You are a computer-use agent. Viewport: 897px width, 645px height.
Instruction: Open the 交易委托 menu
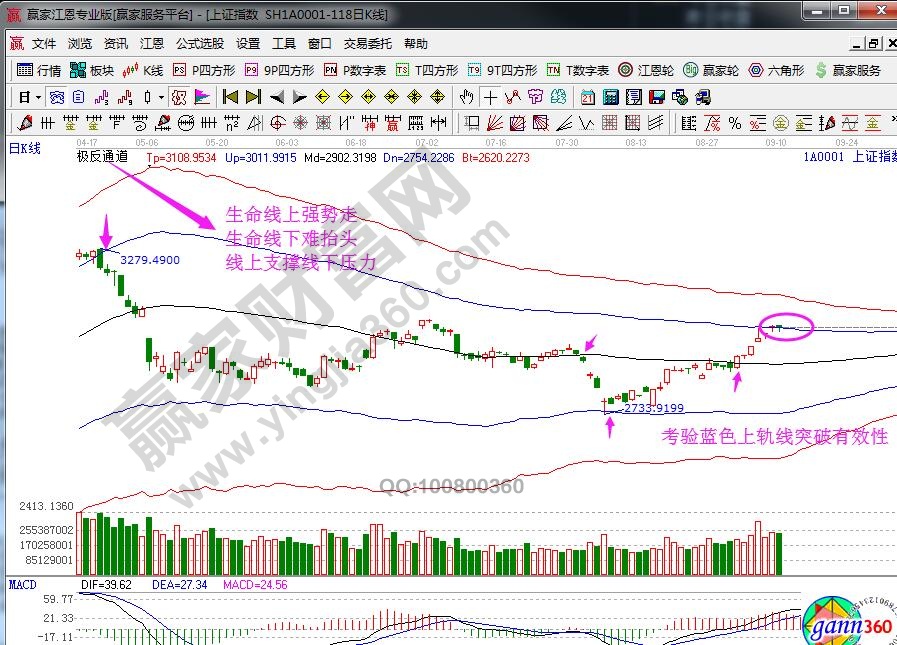click(368, 44)
